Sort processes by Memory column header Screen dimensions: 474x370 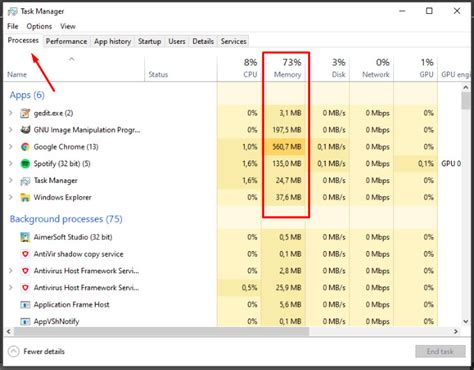point(287,68)
